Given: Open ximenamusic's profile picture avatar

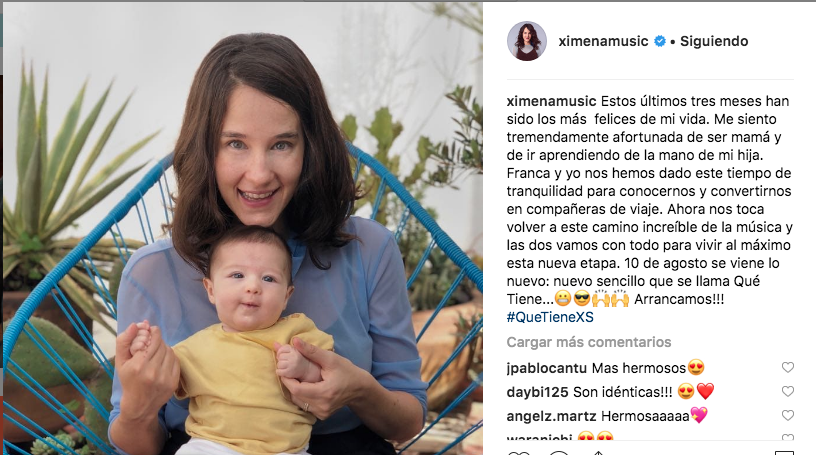Looking at the screenshot, I should pyautogui.click(x=527, y=41).
